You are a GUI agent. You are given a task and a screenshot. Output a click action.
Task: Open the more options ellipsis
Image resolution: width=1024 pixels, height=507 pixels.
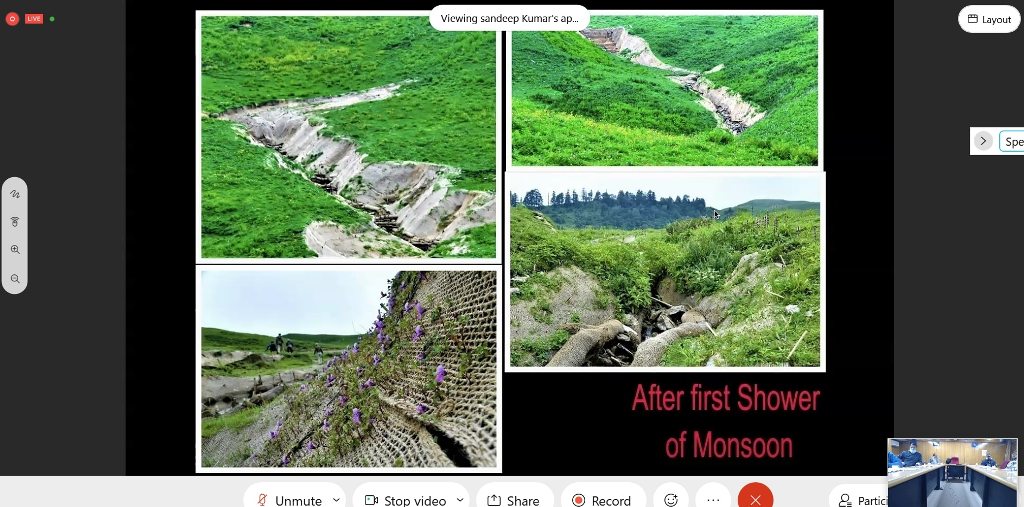713,500
